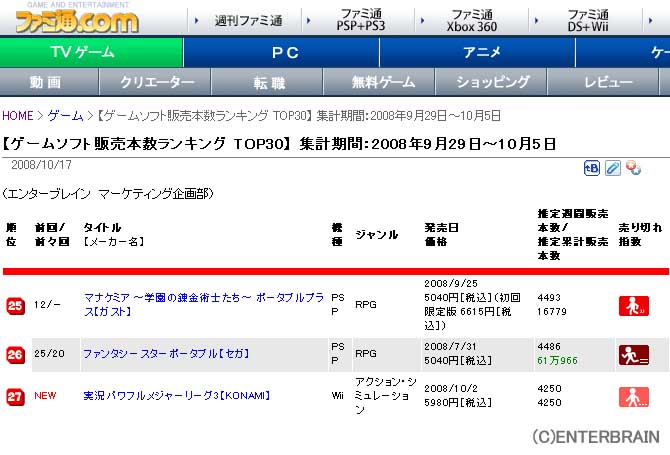Click the rank 26 badge icon
The height and width of the screenshot is (455, 670).
(x=15, y=354)
